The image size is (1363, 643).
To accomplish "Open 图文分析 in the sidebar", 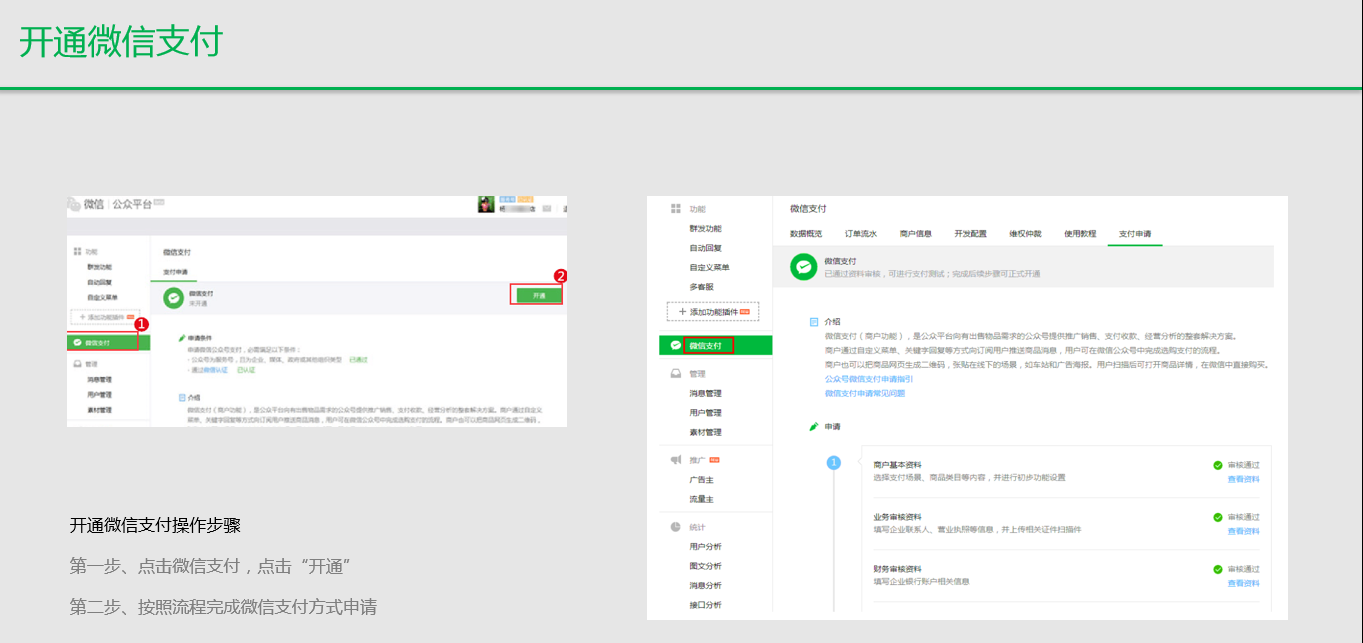I will click(705, 566).
